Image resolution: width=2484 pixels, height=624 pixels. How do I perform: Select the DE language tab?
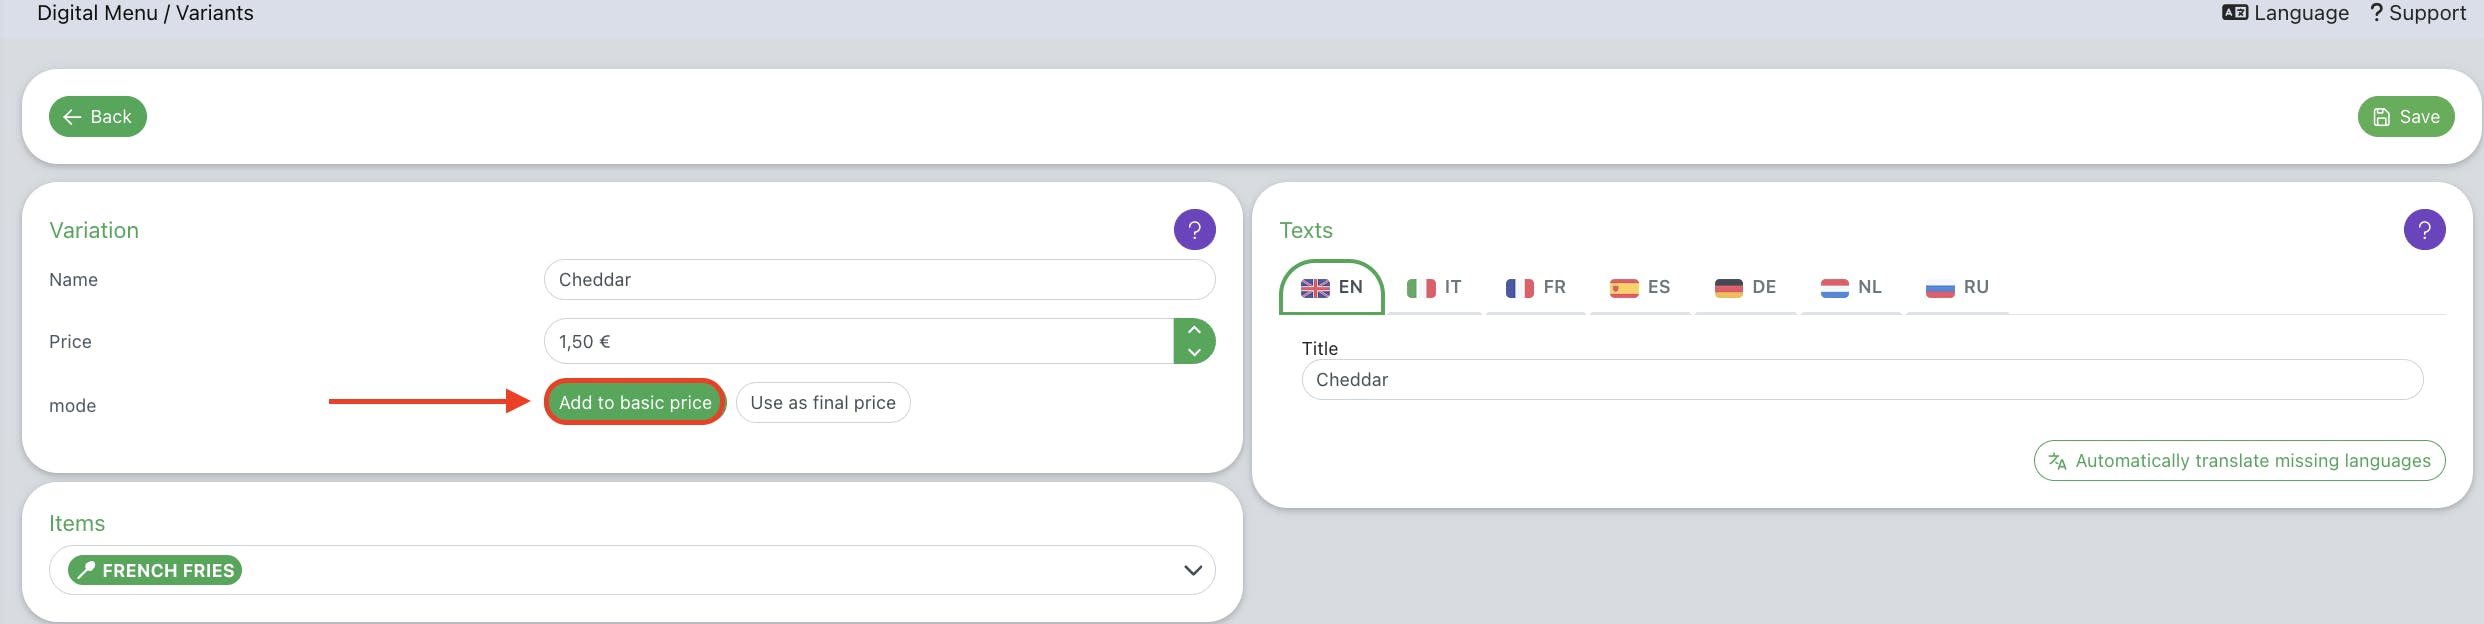pos(1745,288)
